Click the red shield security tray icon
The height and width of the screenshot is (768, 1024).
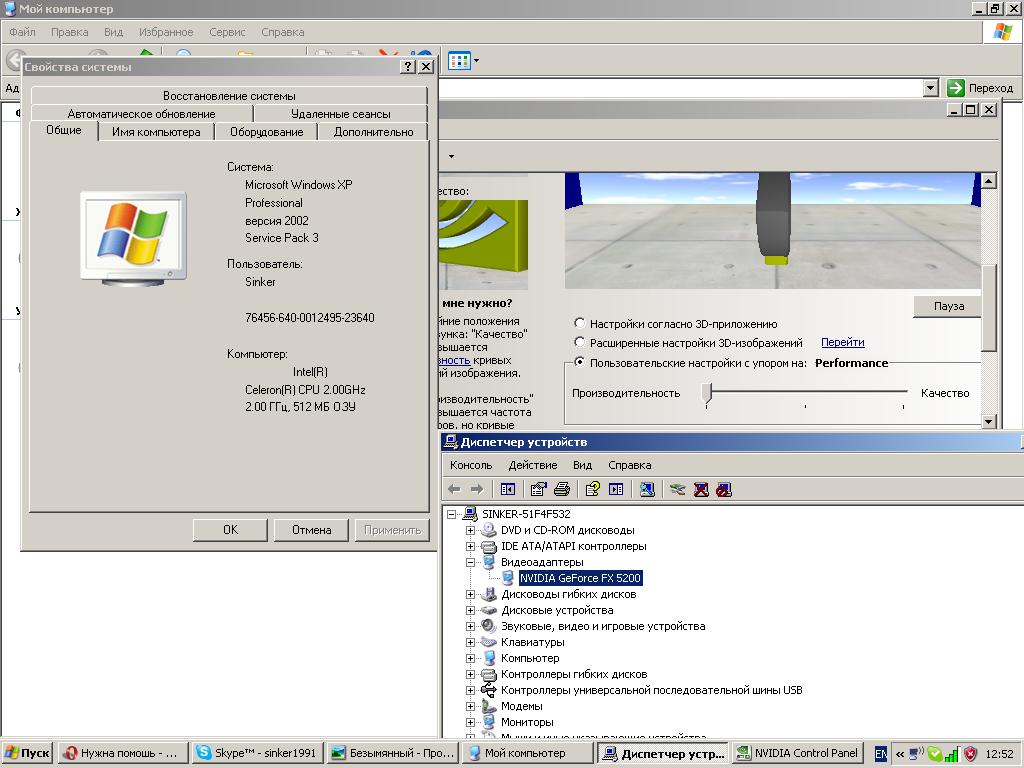tap(970, 754)
